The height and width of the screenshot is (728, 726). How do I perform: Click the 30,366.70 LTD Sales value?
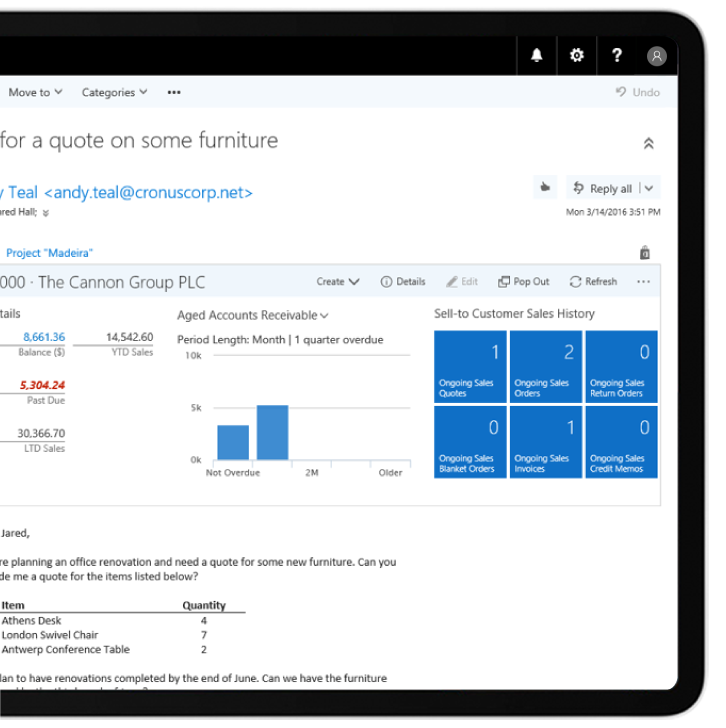(x=41, y=433)
